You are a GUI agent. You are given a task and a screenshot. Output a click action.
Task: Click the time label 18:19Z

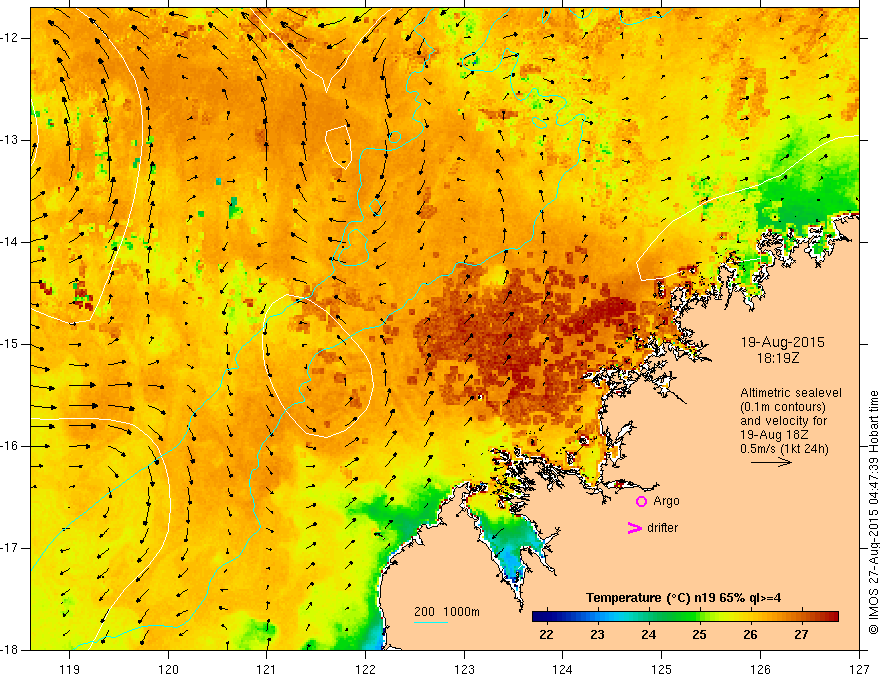pyautogui.click(x=778, y=358)
